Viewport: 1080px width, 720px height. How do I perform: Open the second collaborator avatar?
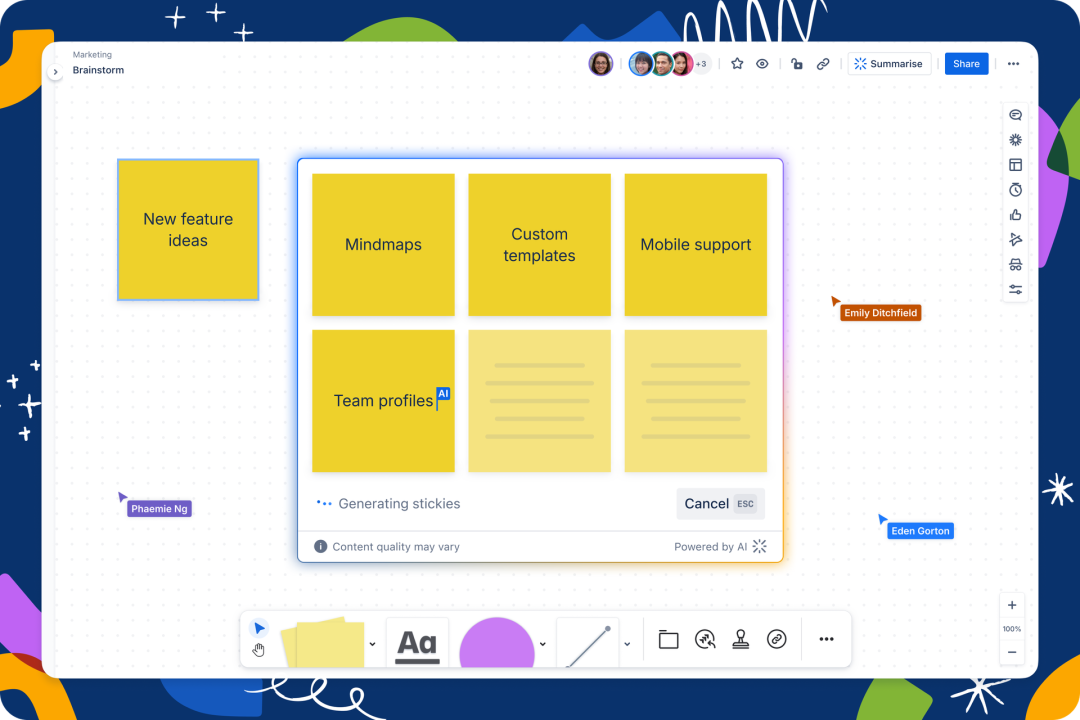[x=641, y=63]
